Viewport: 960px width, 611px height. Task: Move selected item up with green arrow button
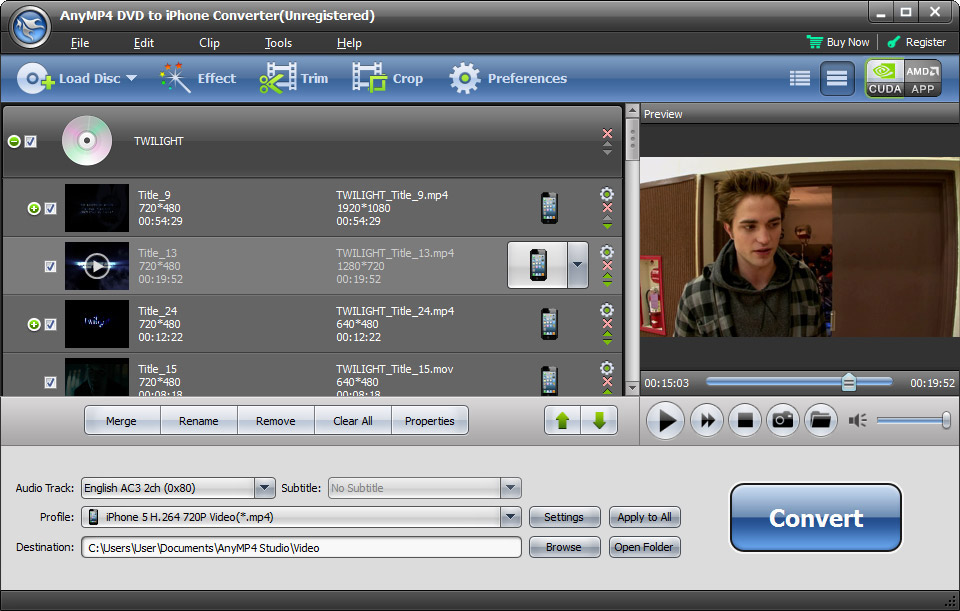563,421
